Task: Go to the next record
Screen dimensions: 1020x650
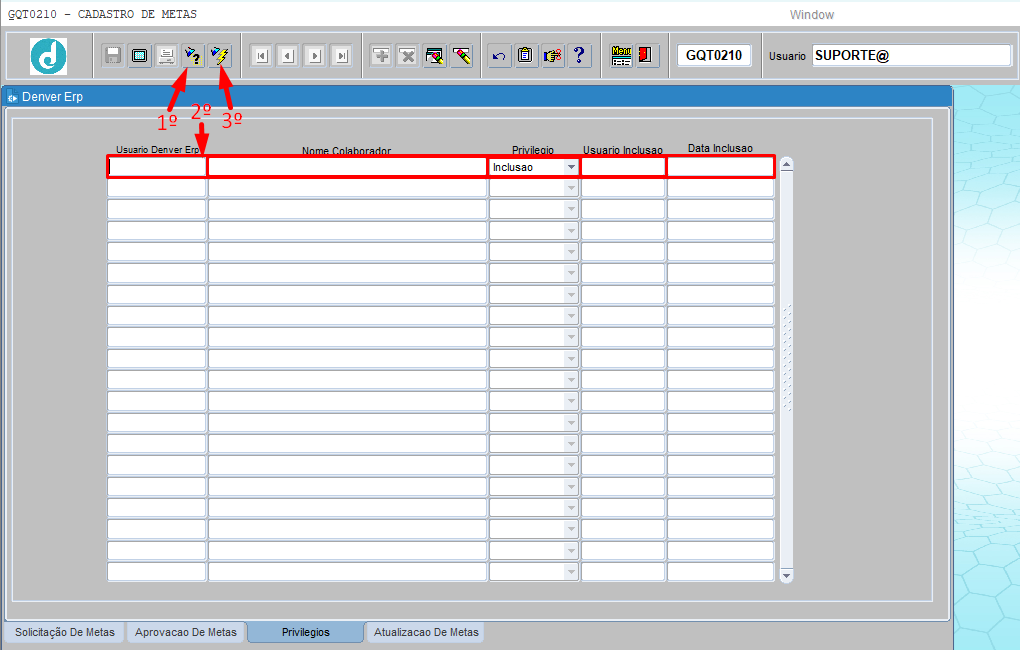Action: coord(315,56)
